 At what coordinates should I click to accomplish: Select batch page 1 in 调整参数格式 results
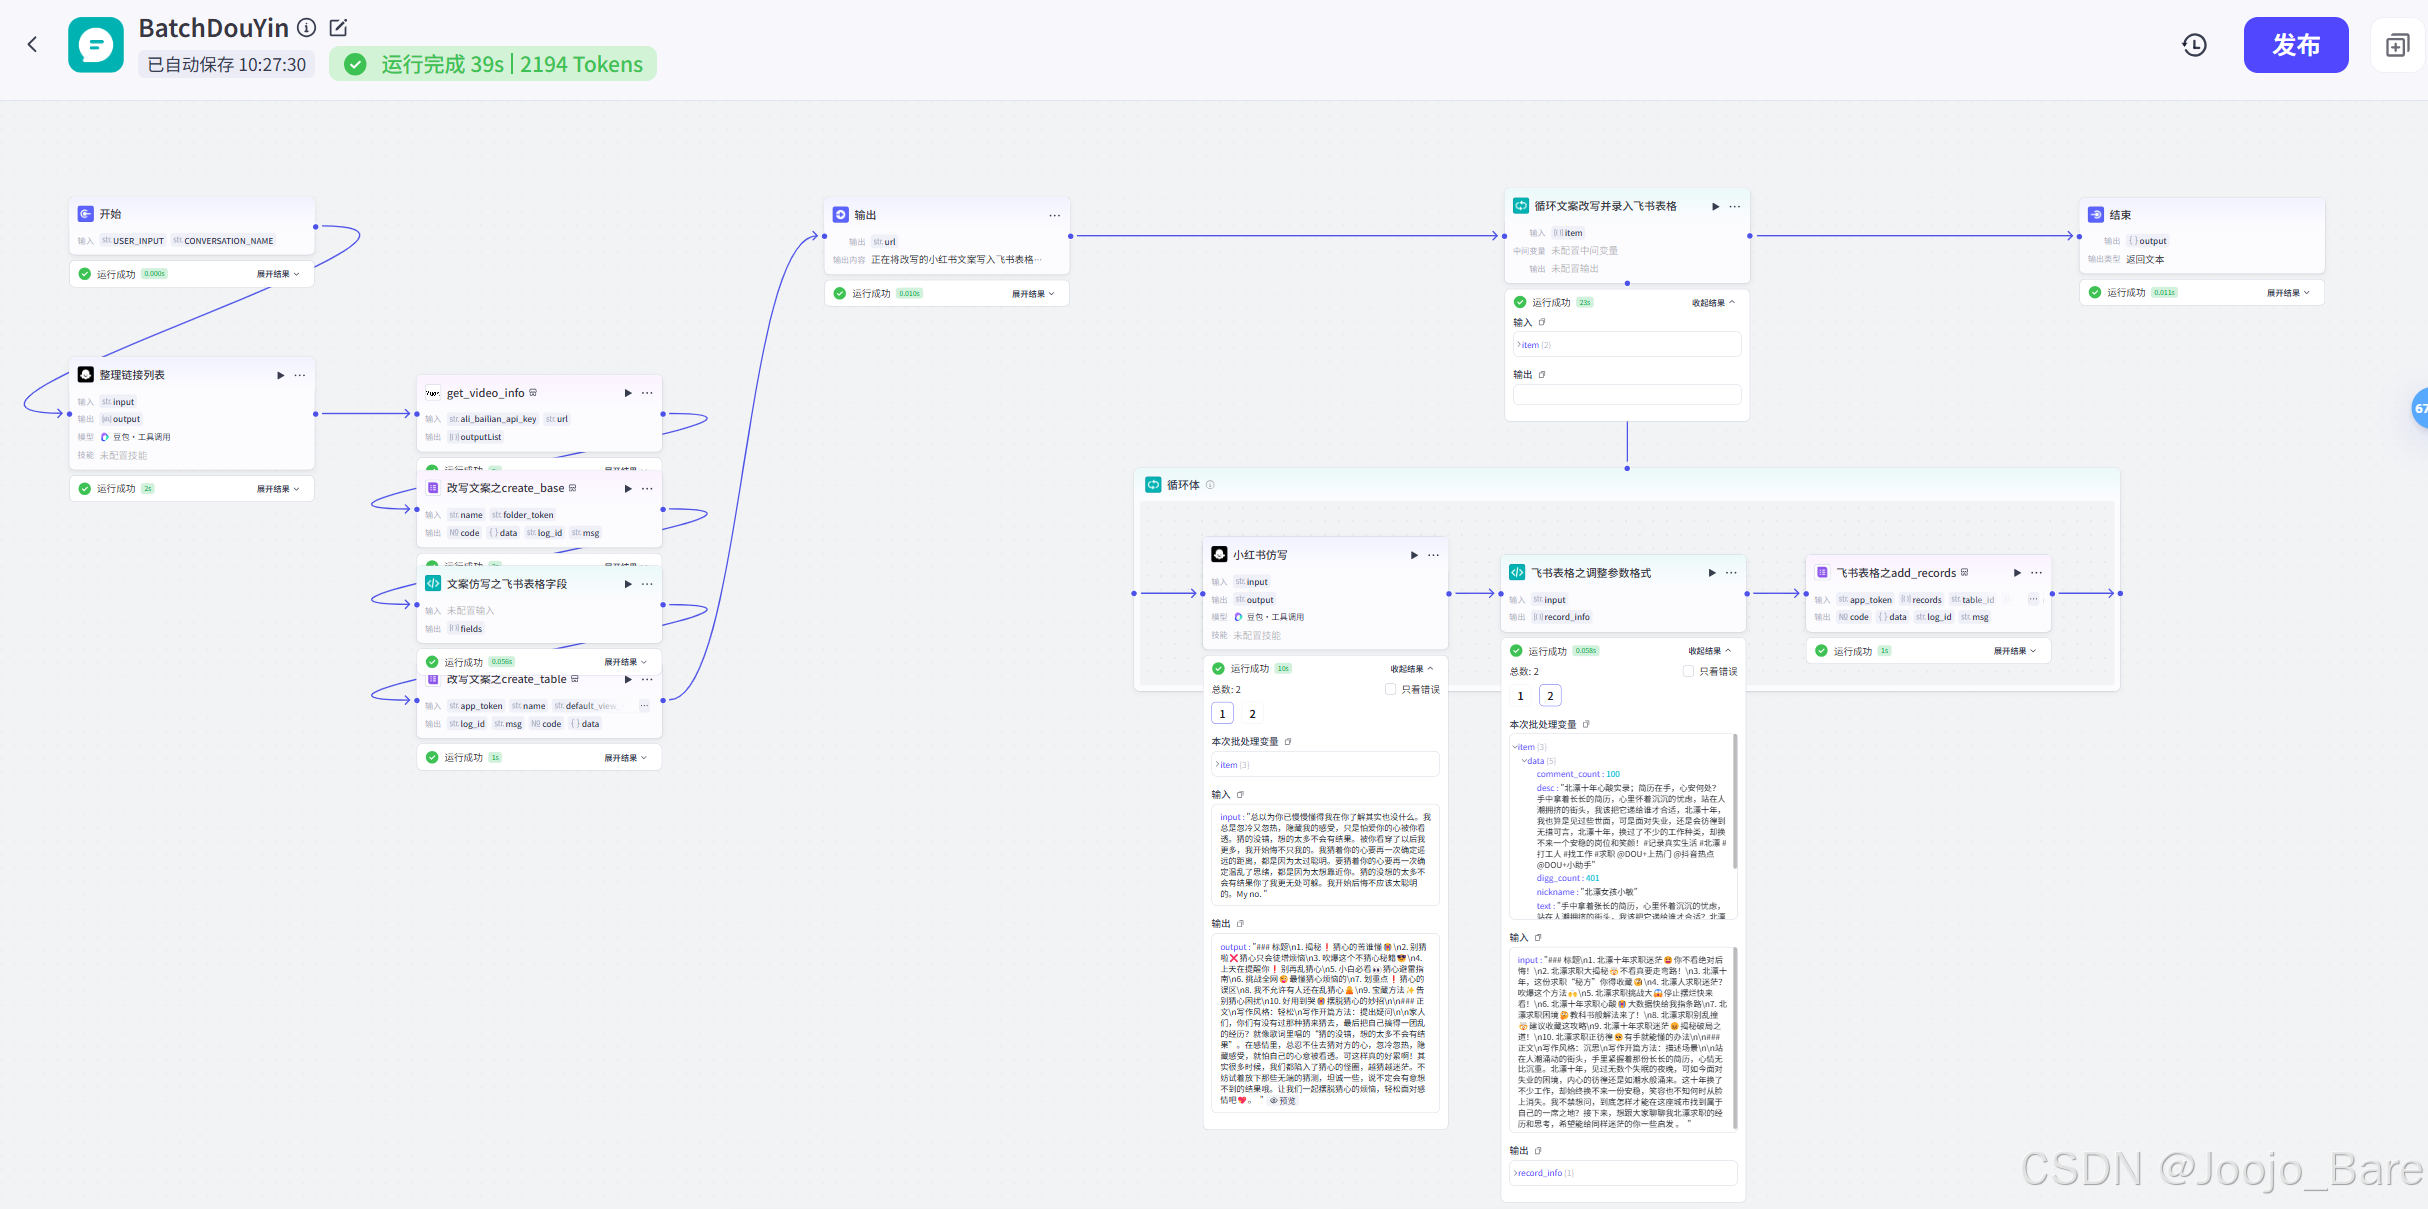1521,696
